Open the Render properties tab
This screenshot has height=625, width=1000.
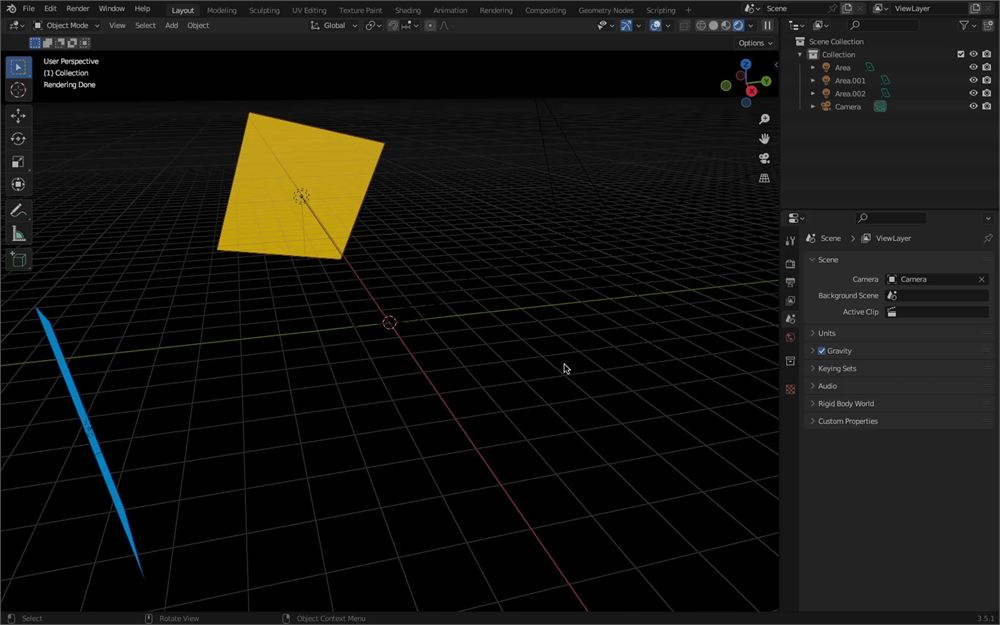click(x=790, y=264)
